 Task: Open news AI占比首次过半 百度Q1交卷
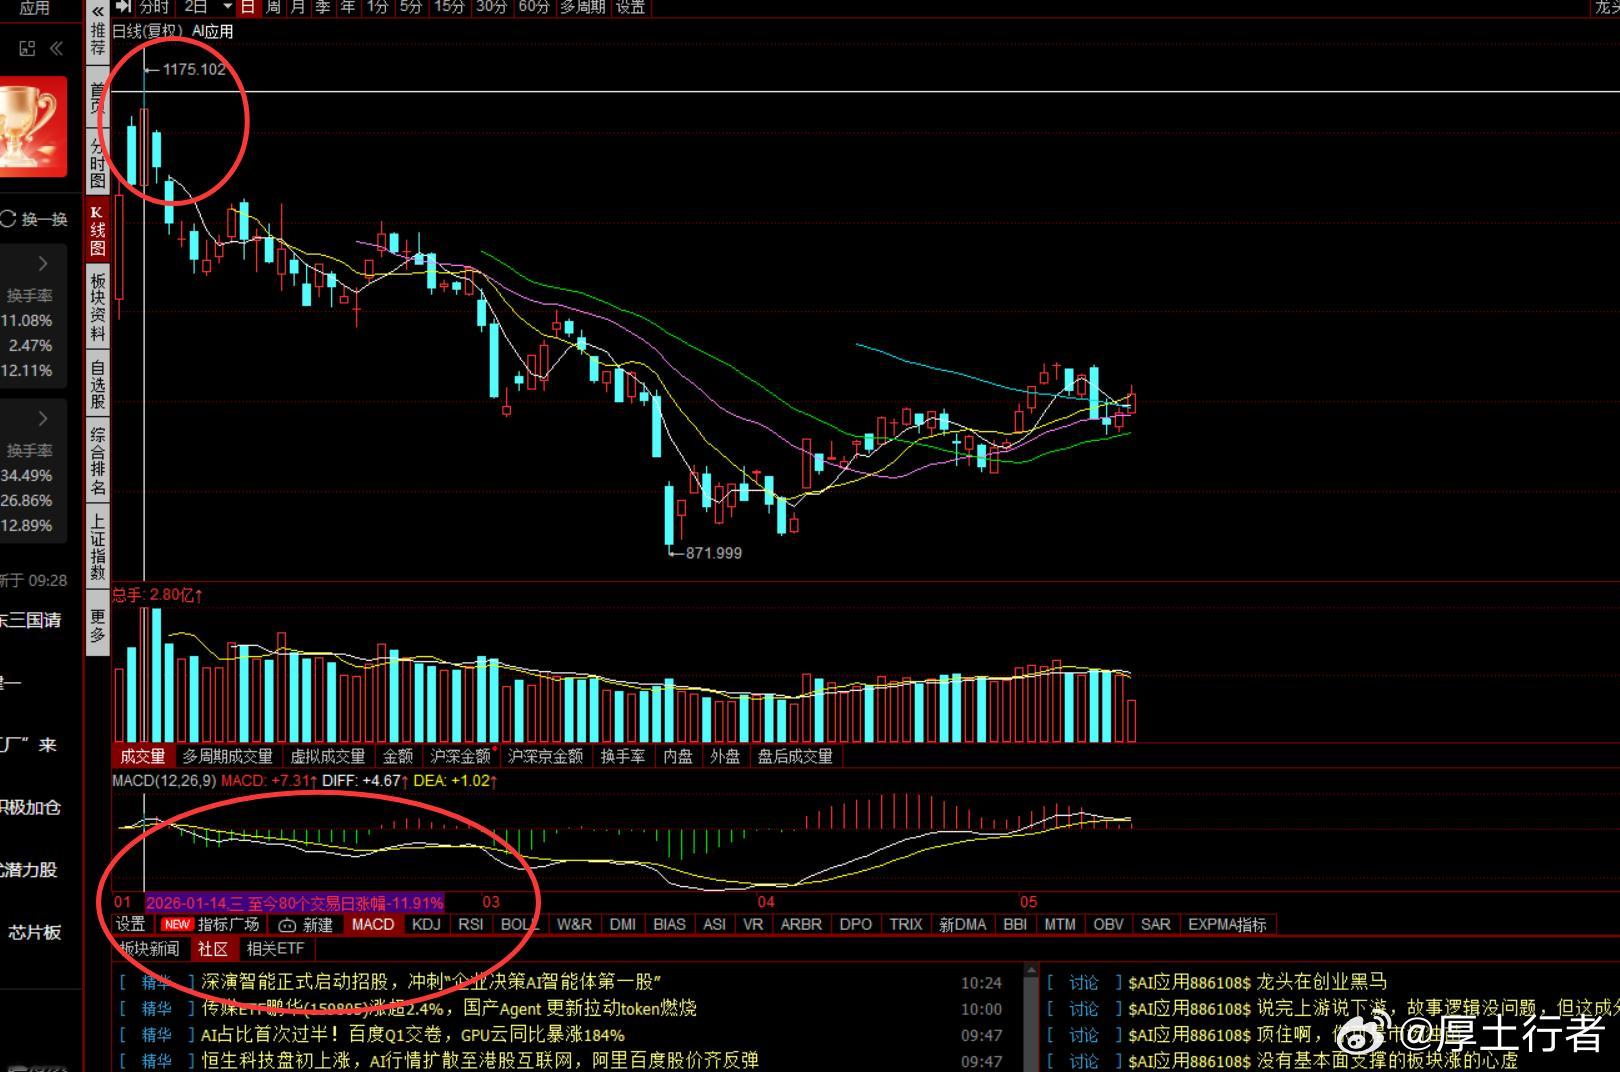[x=413, y=1035]
